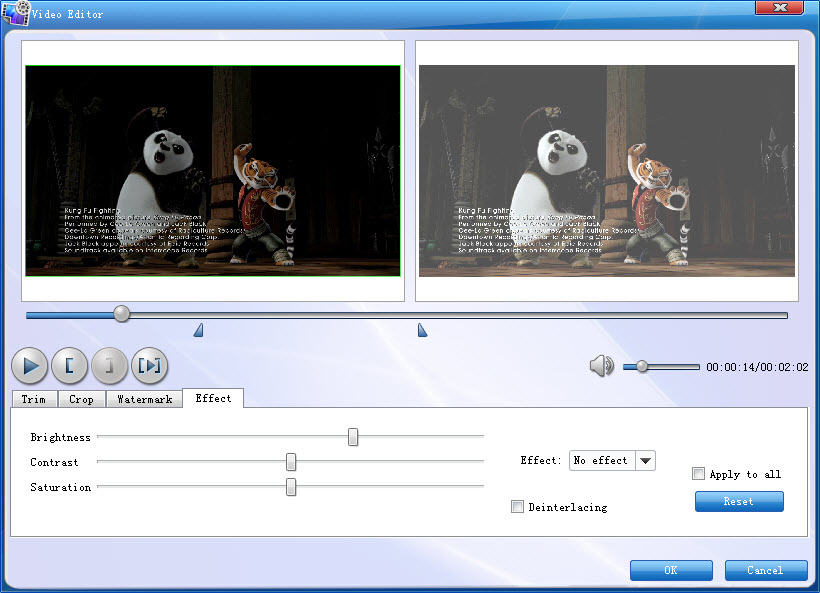Click the Brightness slider handle
The height and width of the screenshot is (593, 820).
click(x=353, y=437)
